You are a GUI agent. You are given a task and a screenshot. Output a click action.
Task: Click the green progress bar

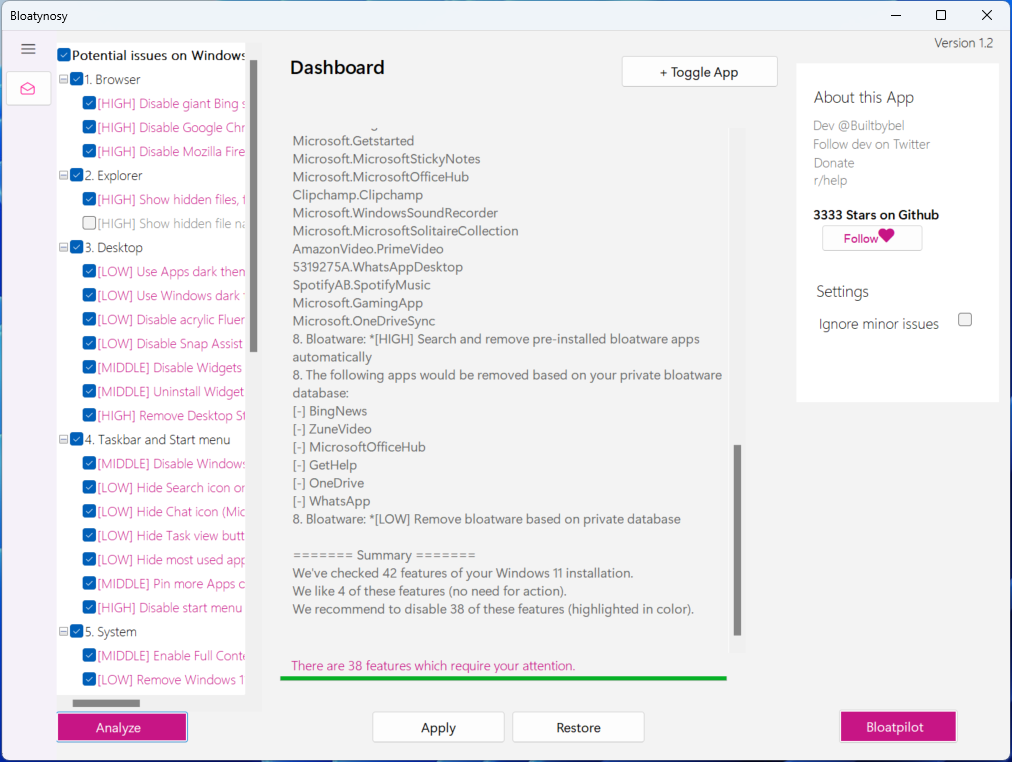pos(503,678)
